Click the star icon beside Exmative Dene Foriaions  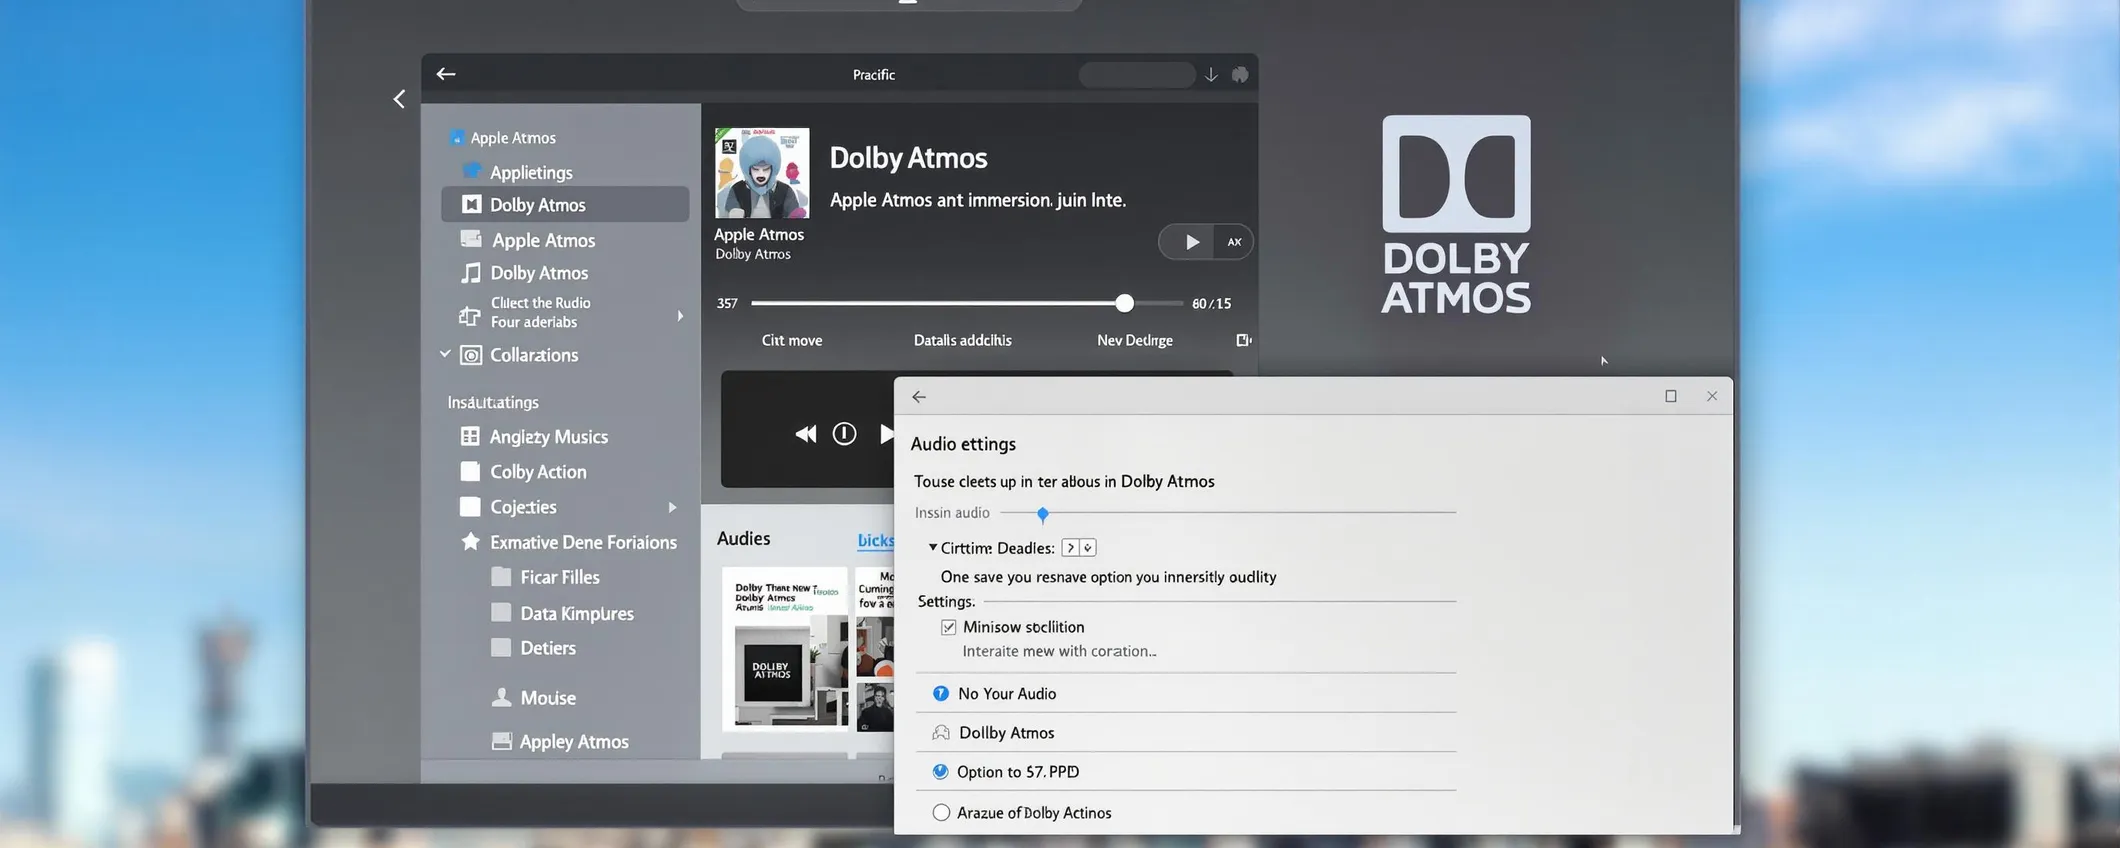point(470,541)
